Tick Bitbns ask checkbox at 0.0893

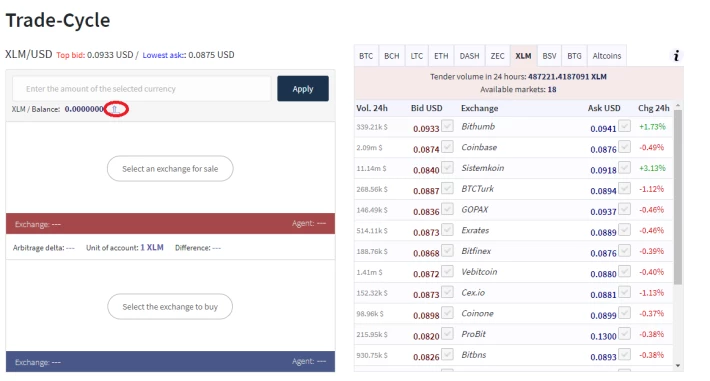pos(624,354)
